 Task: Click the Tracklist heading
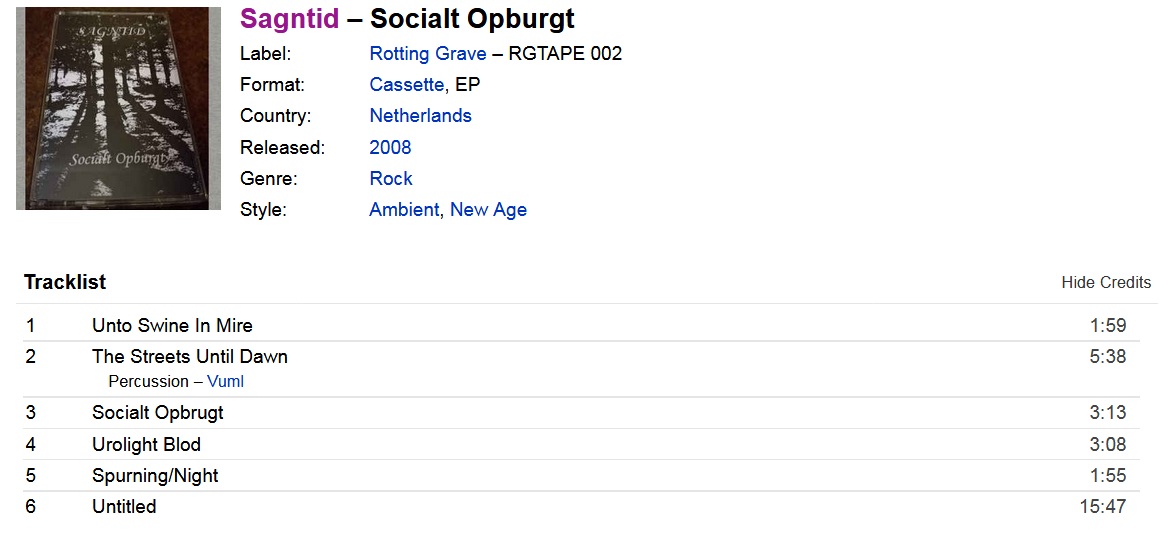pos(65,282)
